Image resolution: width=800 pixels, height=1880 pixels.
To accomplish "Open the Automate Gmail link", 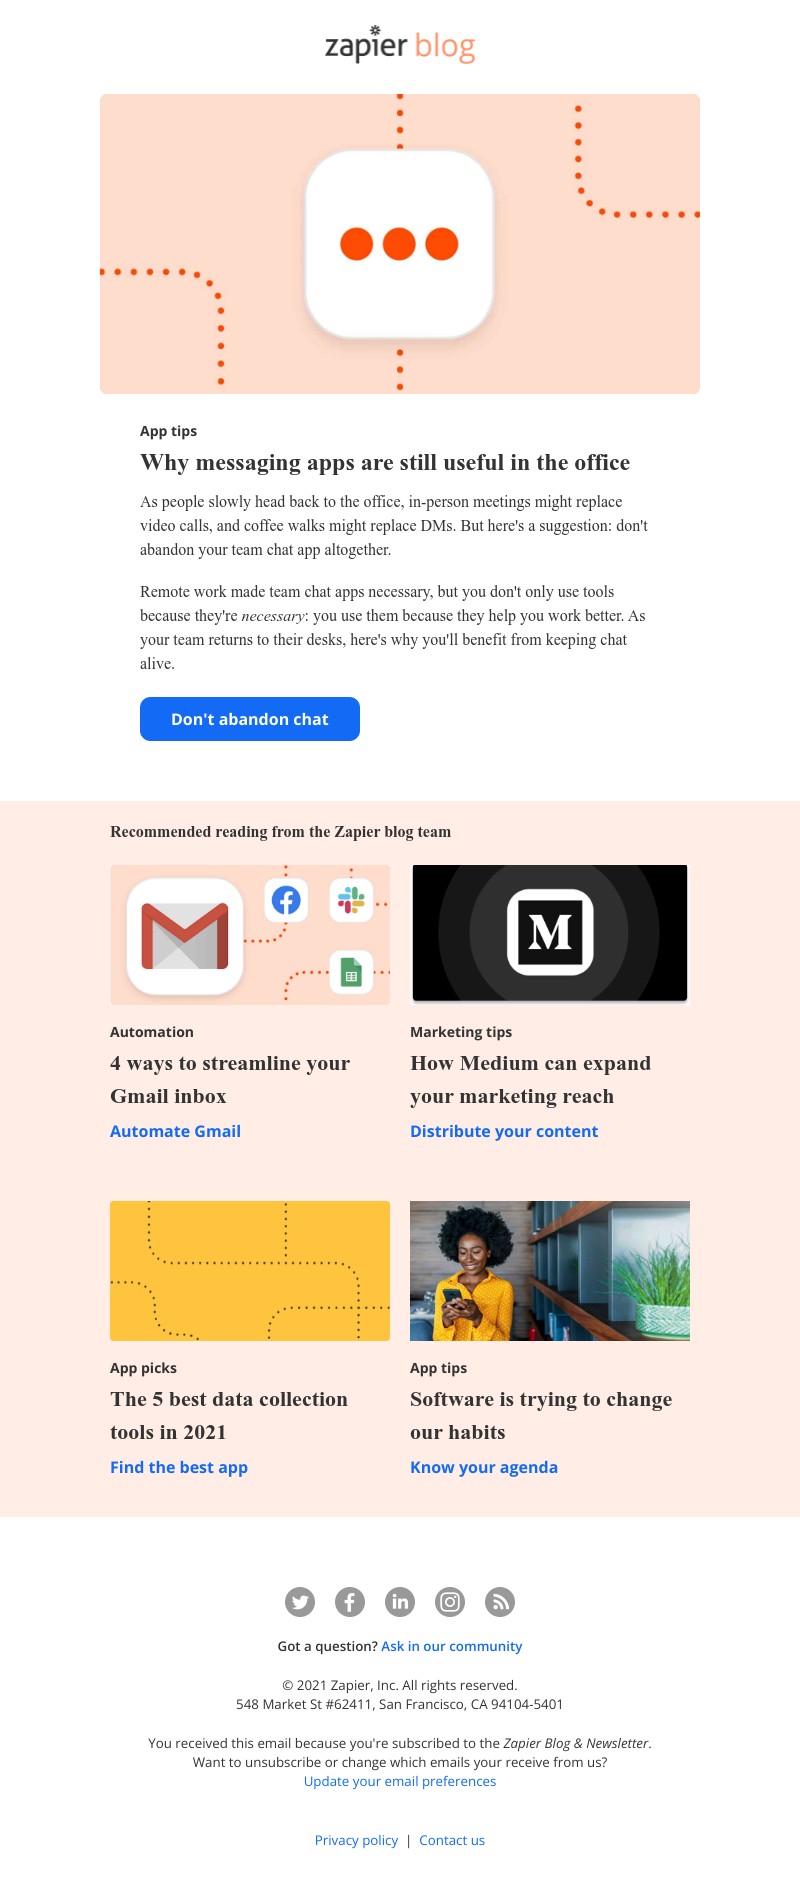I will [175, 1131].
